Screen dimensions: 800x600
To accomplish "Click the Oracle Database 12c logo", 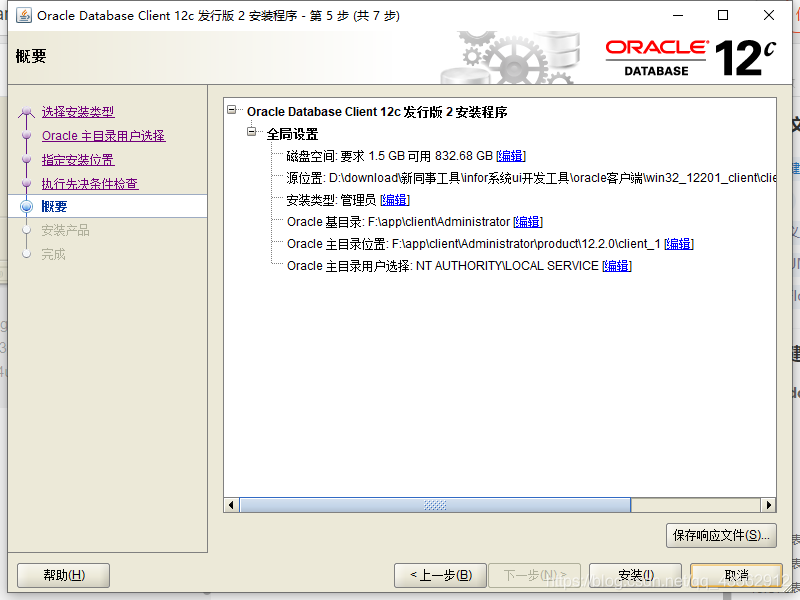I will [690, 58].
